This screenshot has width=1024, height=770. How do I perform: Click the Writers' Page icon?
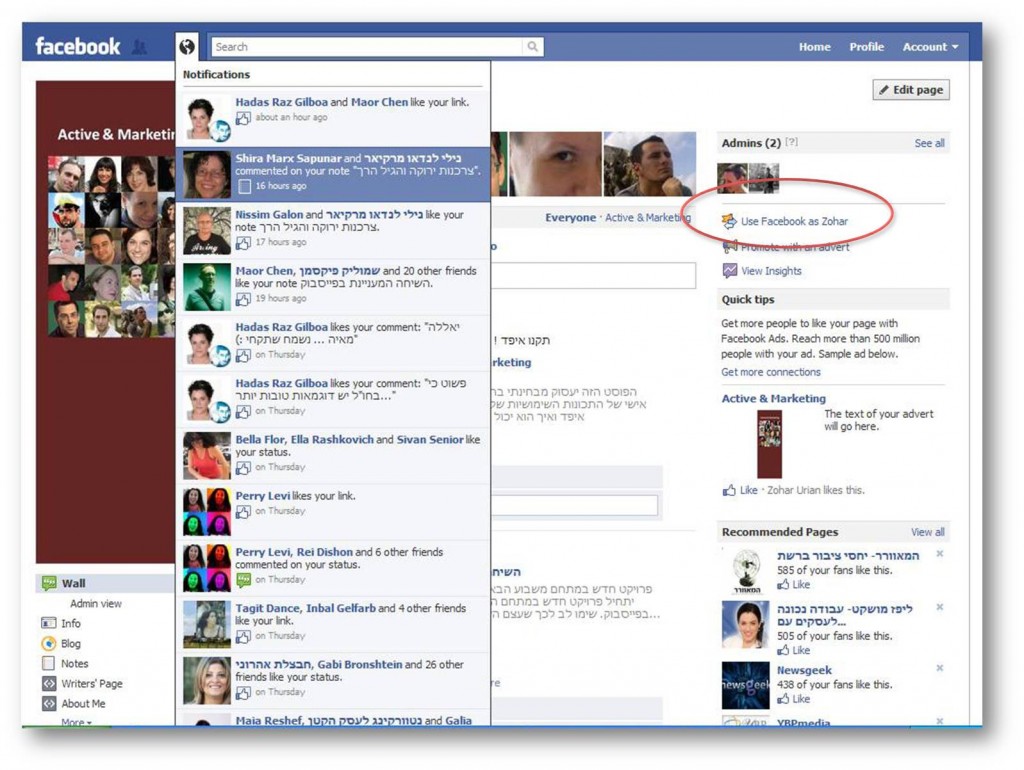coord(48,684)
